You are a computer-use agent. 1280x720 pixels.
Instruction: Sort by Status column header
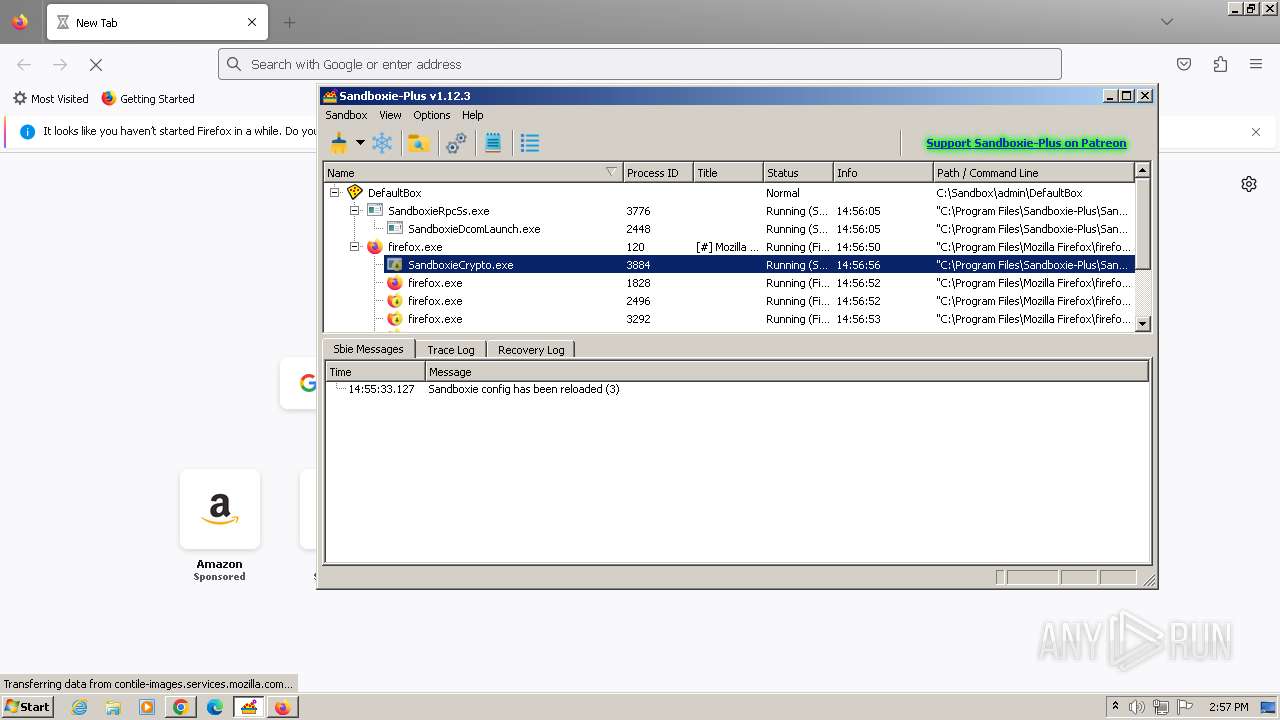(x=798, y=173)
